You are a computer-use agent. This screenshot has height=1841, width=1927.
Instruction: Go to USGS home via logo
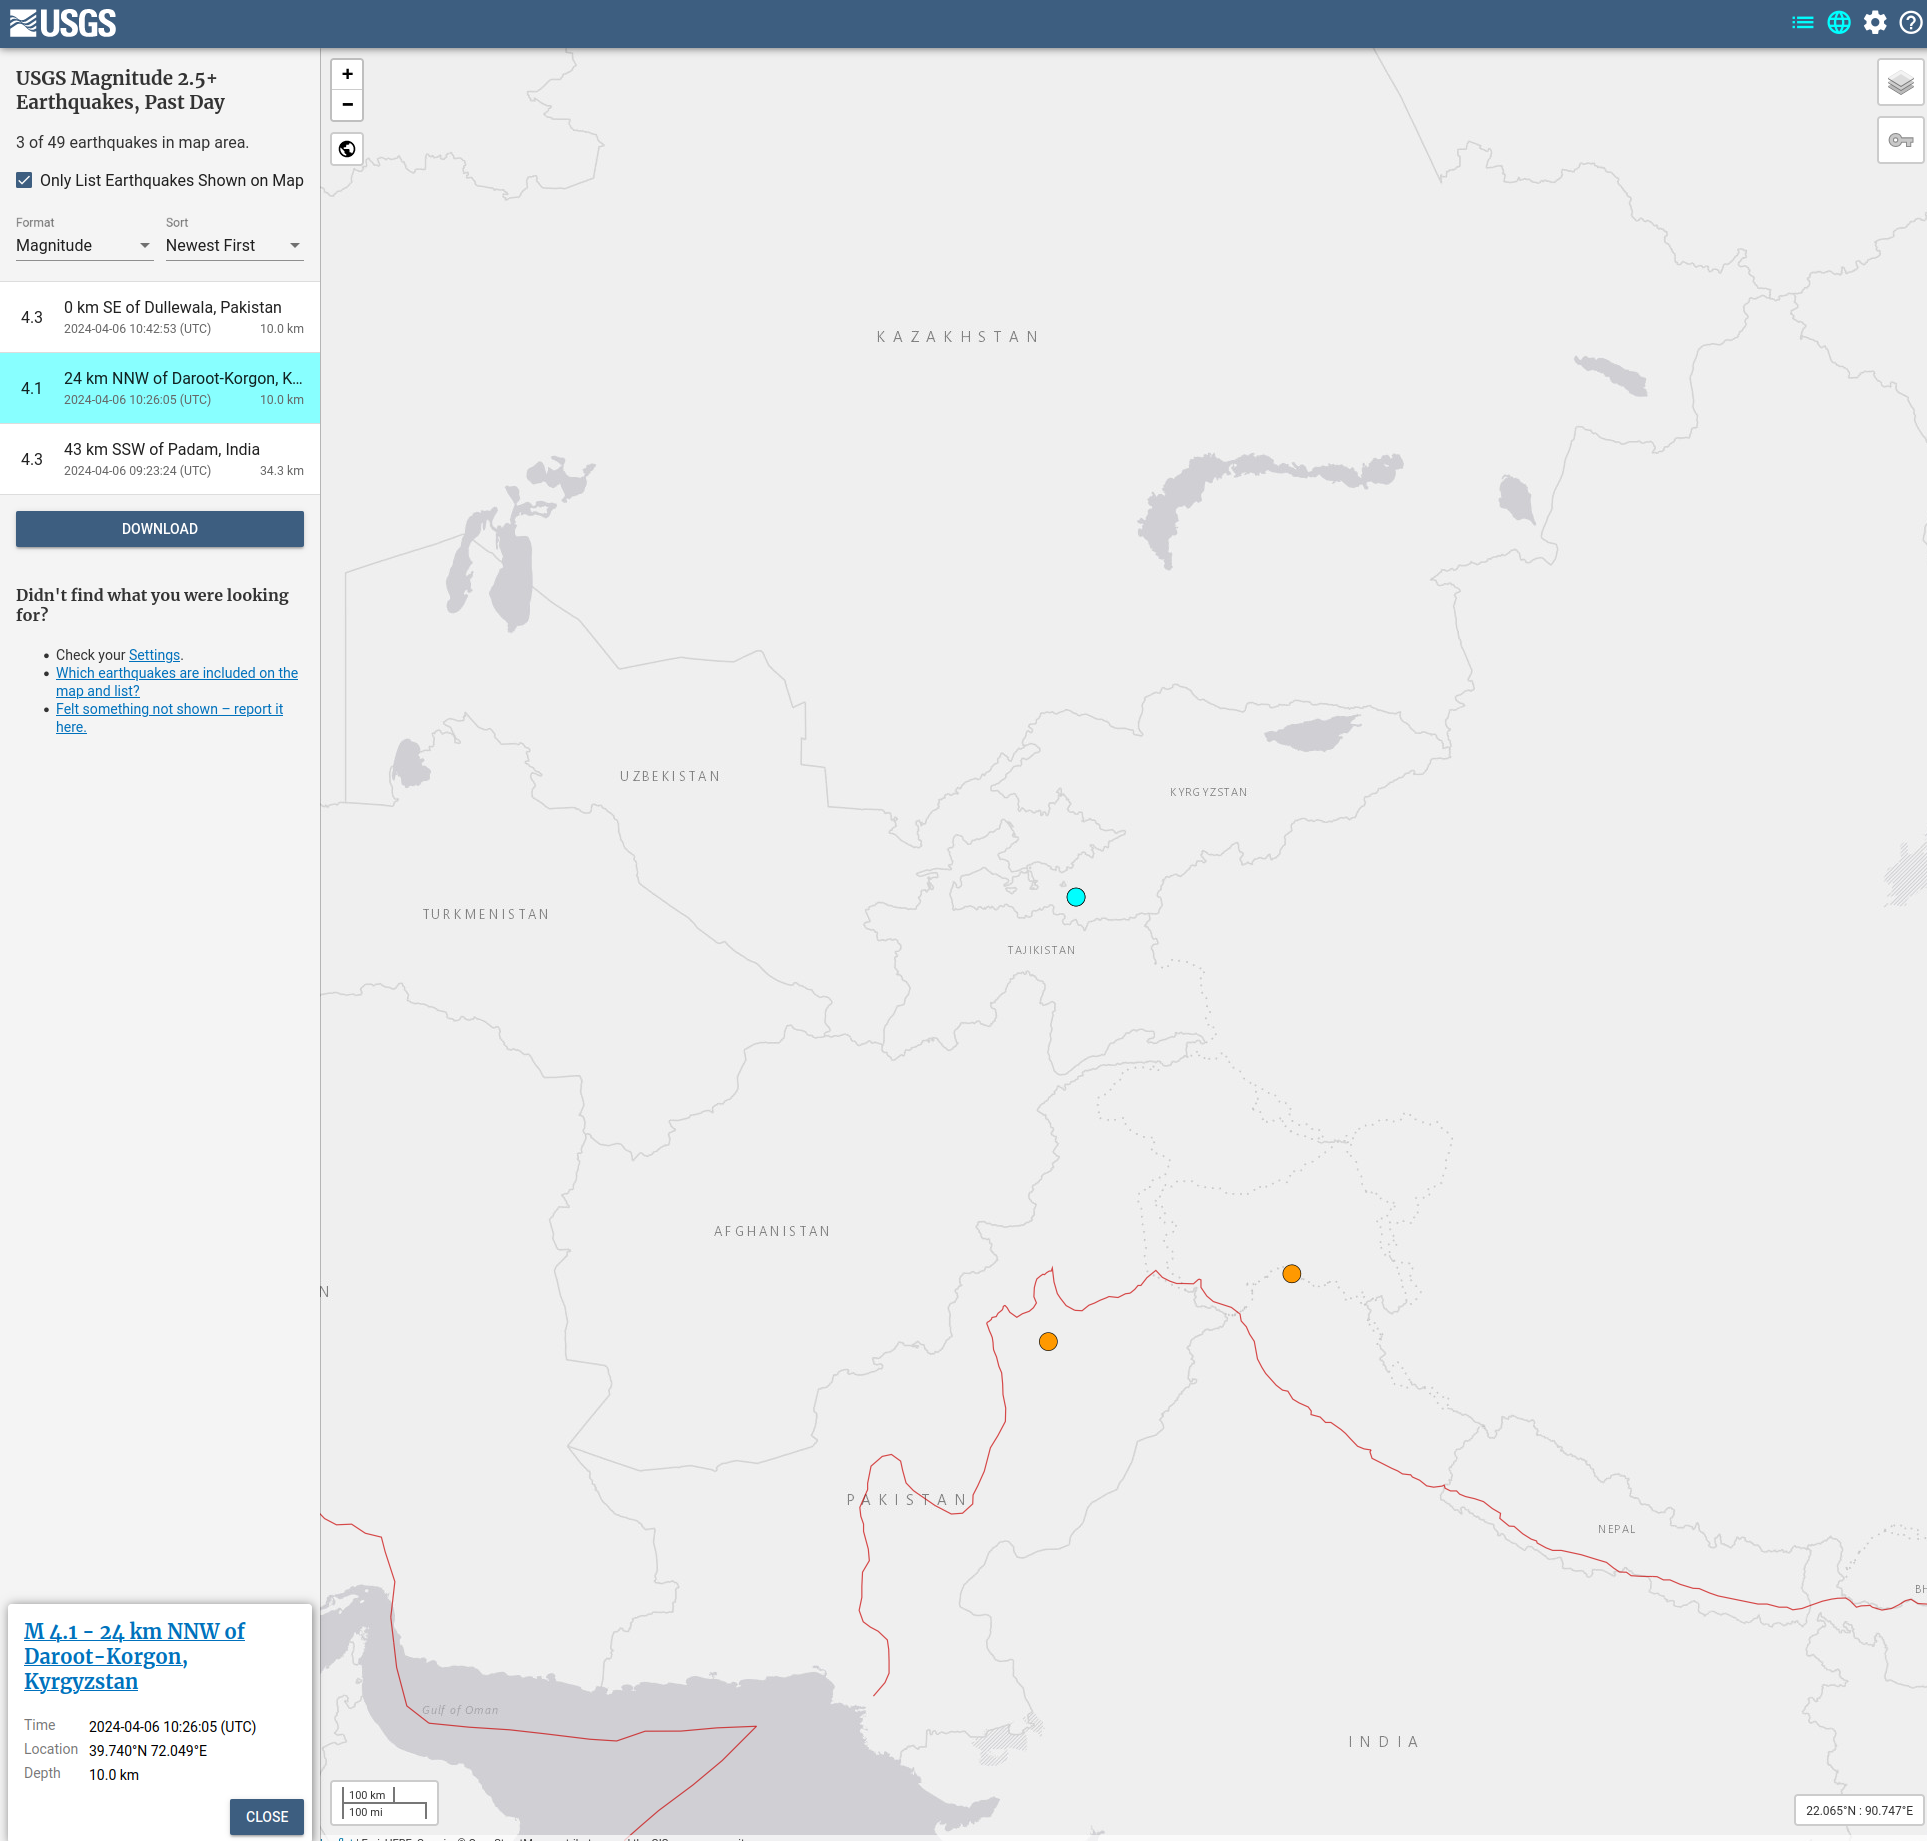[63, 23]
